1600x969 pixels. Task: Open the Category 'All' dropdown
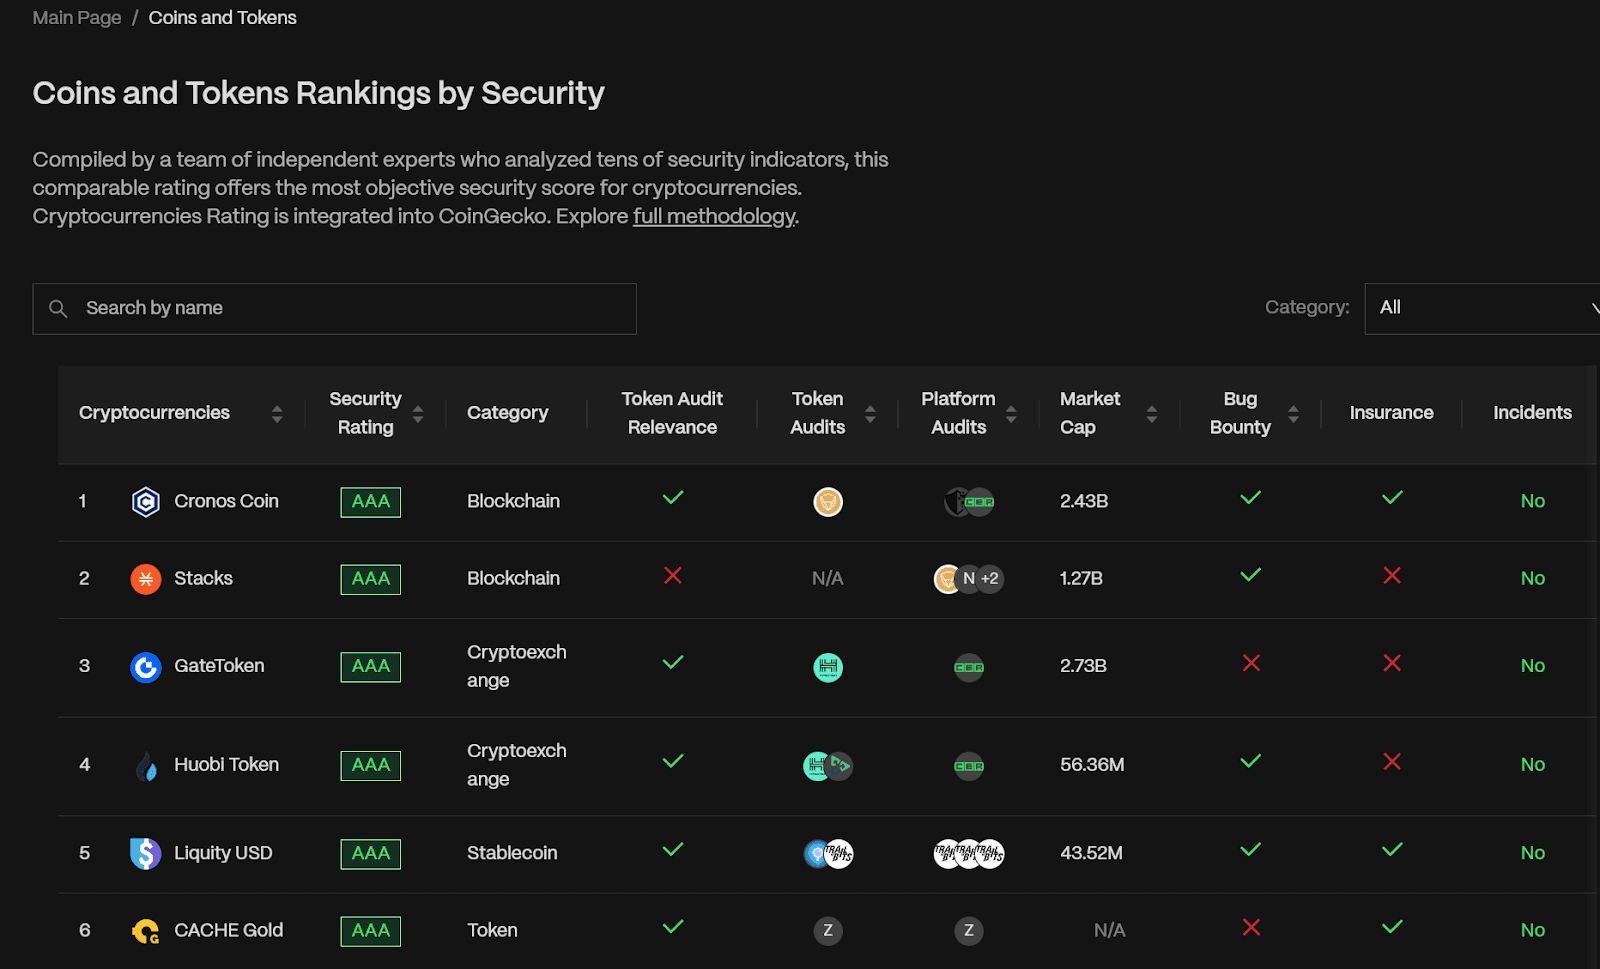click(x=1482, y=308)
